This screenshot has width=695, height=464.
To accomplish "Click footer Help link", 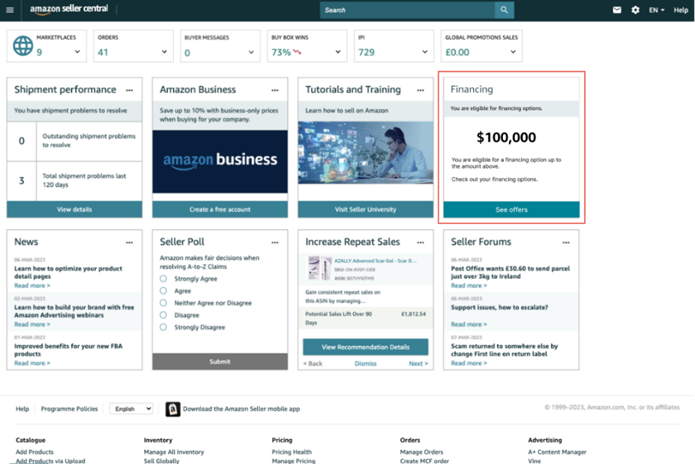I will coord(22,409).
